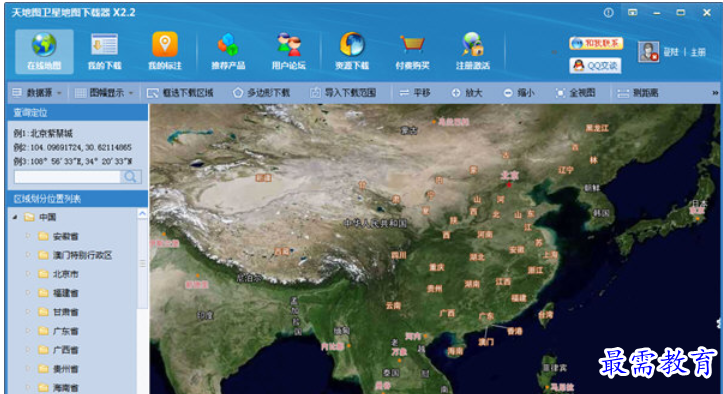
Task: Click the 黑龙江 label on the map
Action: coord(597,128)
